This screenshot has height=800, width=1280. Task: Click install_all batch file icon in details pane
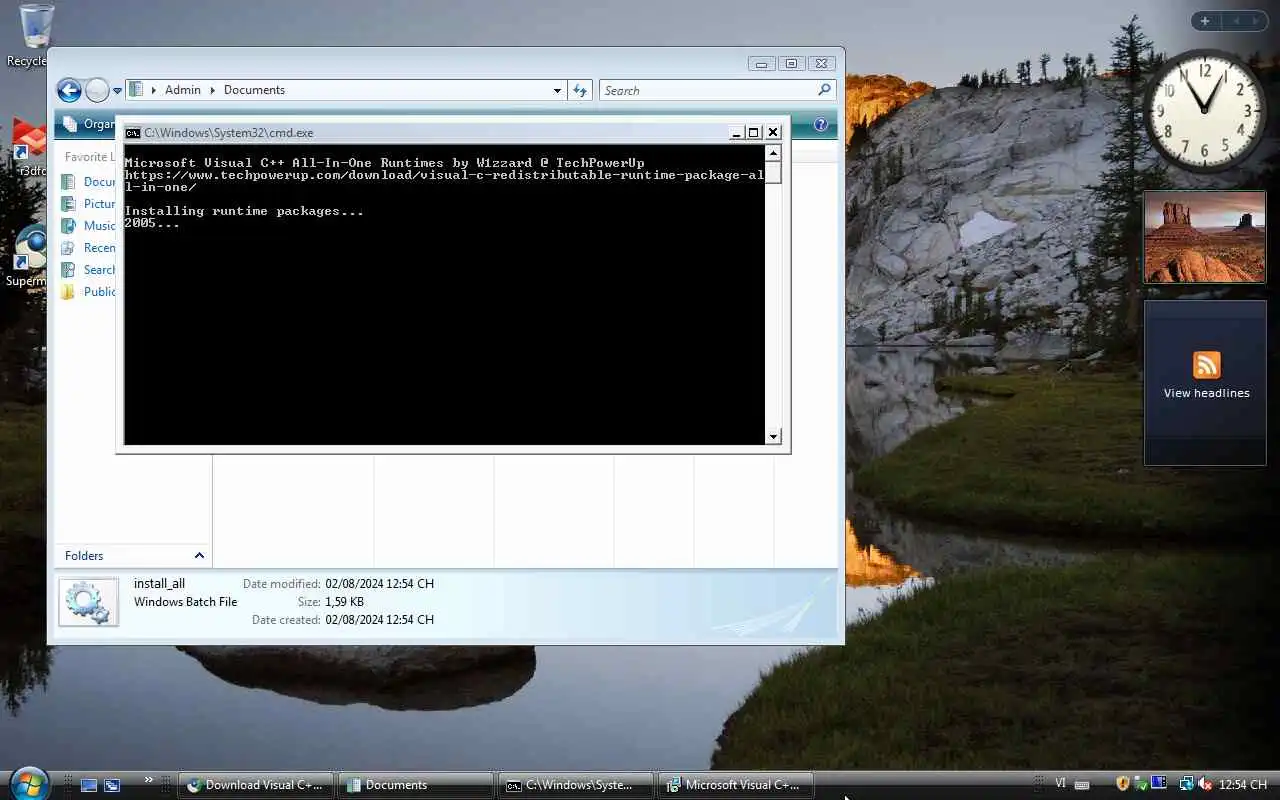pos(88,602)
